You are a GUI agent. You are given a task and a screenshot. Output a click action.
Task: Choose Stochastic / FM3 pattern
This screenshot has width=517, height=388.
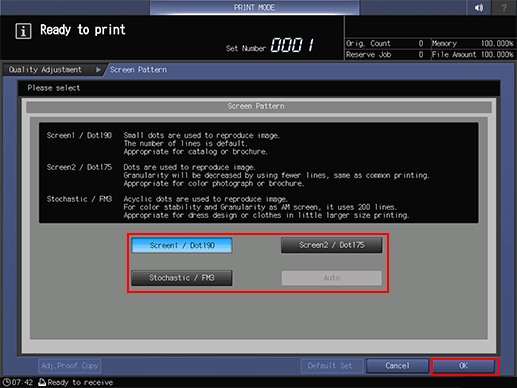[x=182, y=278]
